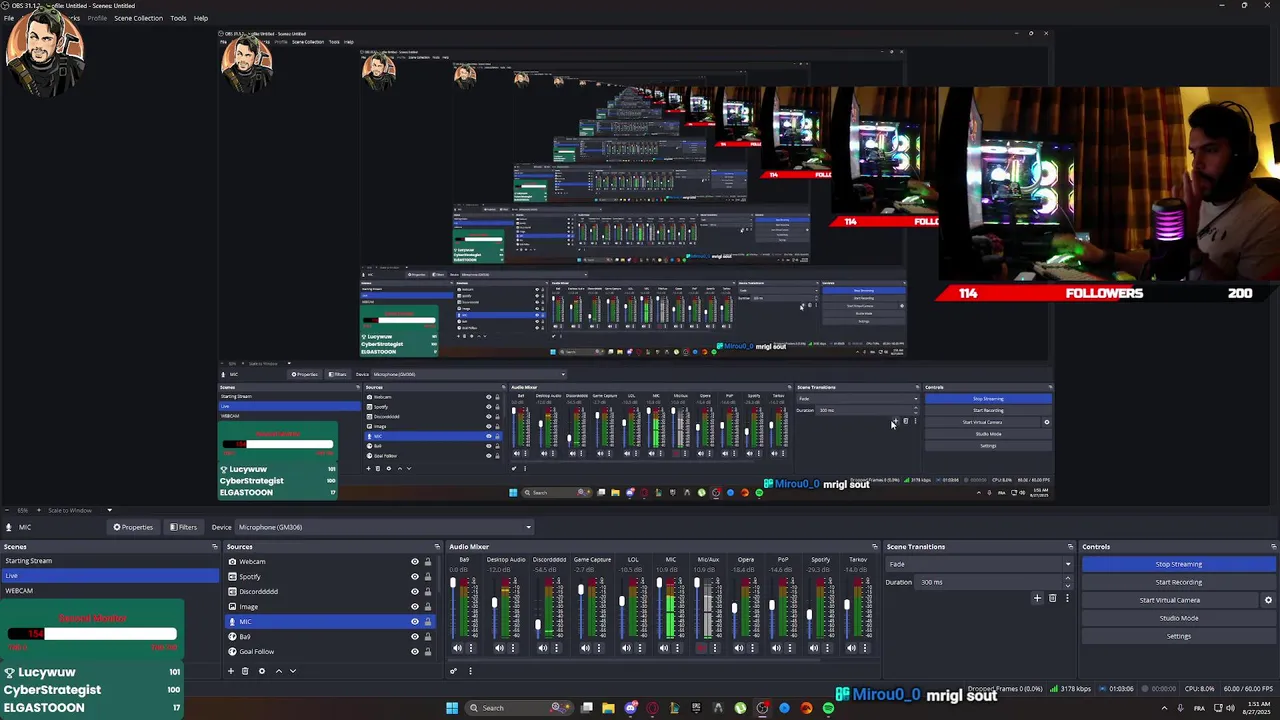Open the Help menu

(201, 18)
